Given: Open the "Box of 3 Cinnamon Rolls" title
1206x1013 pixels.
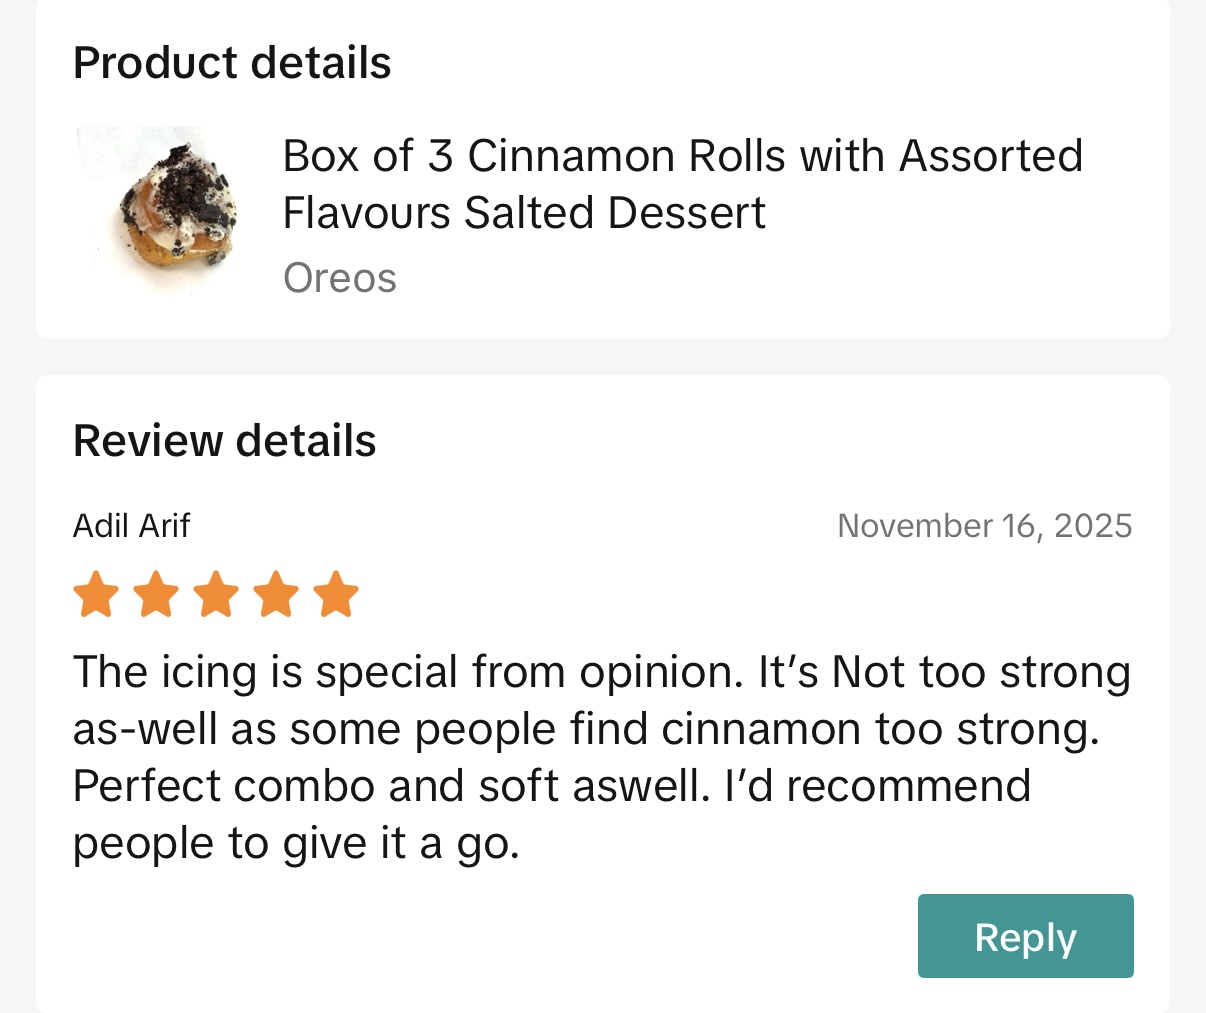Looking at the screenshot, I should 682,156.
